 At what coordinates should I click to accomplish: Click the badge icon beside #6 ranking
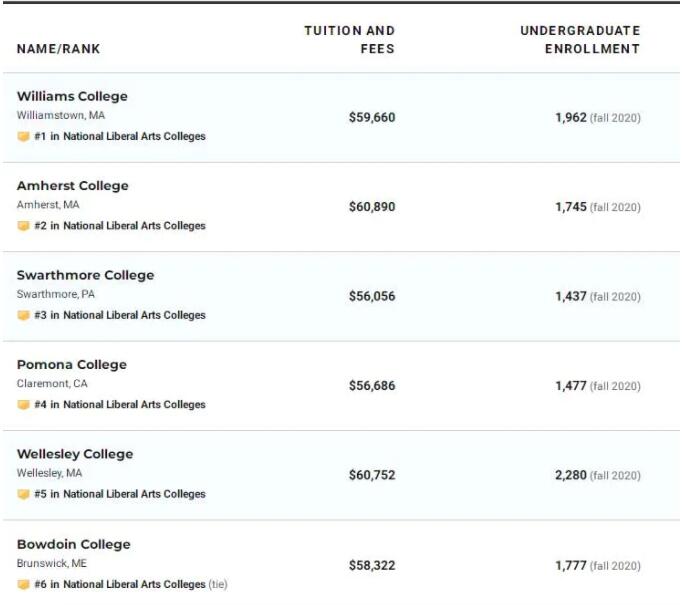point(23,584)
